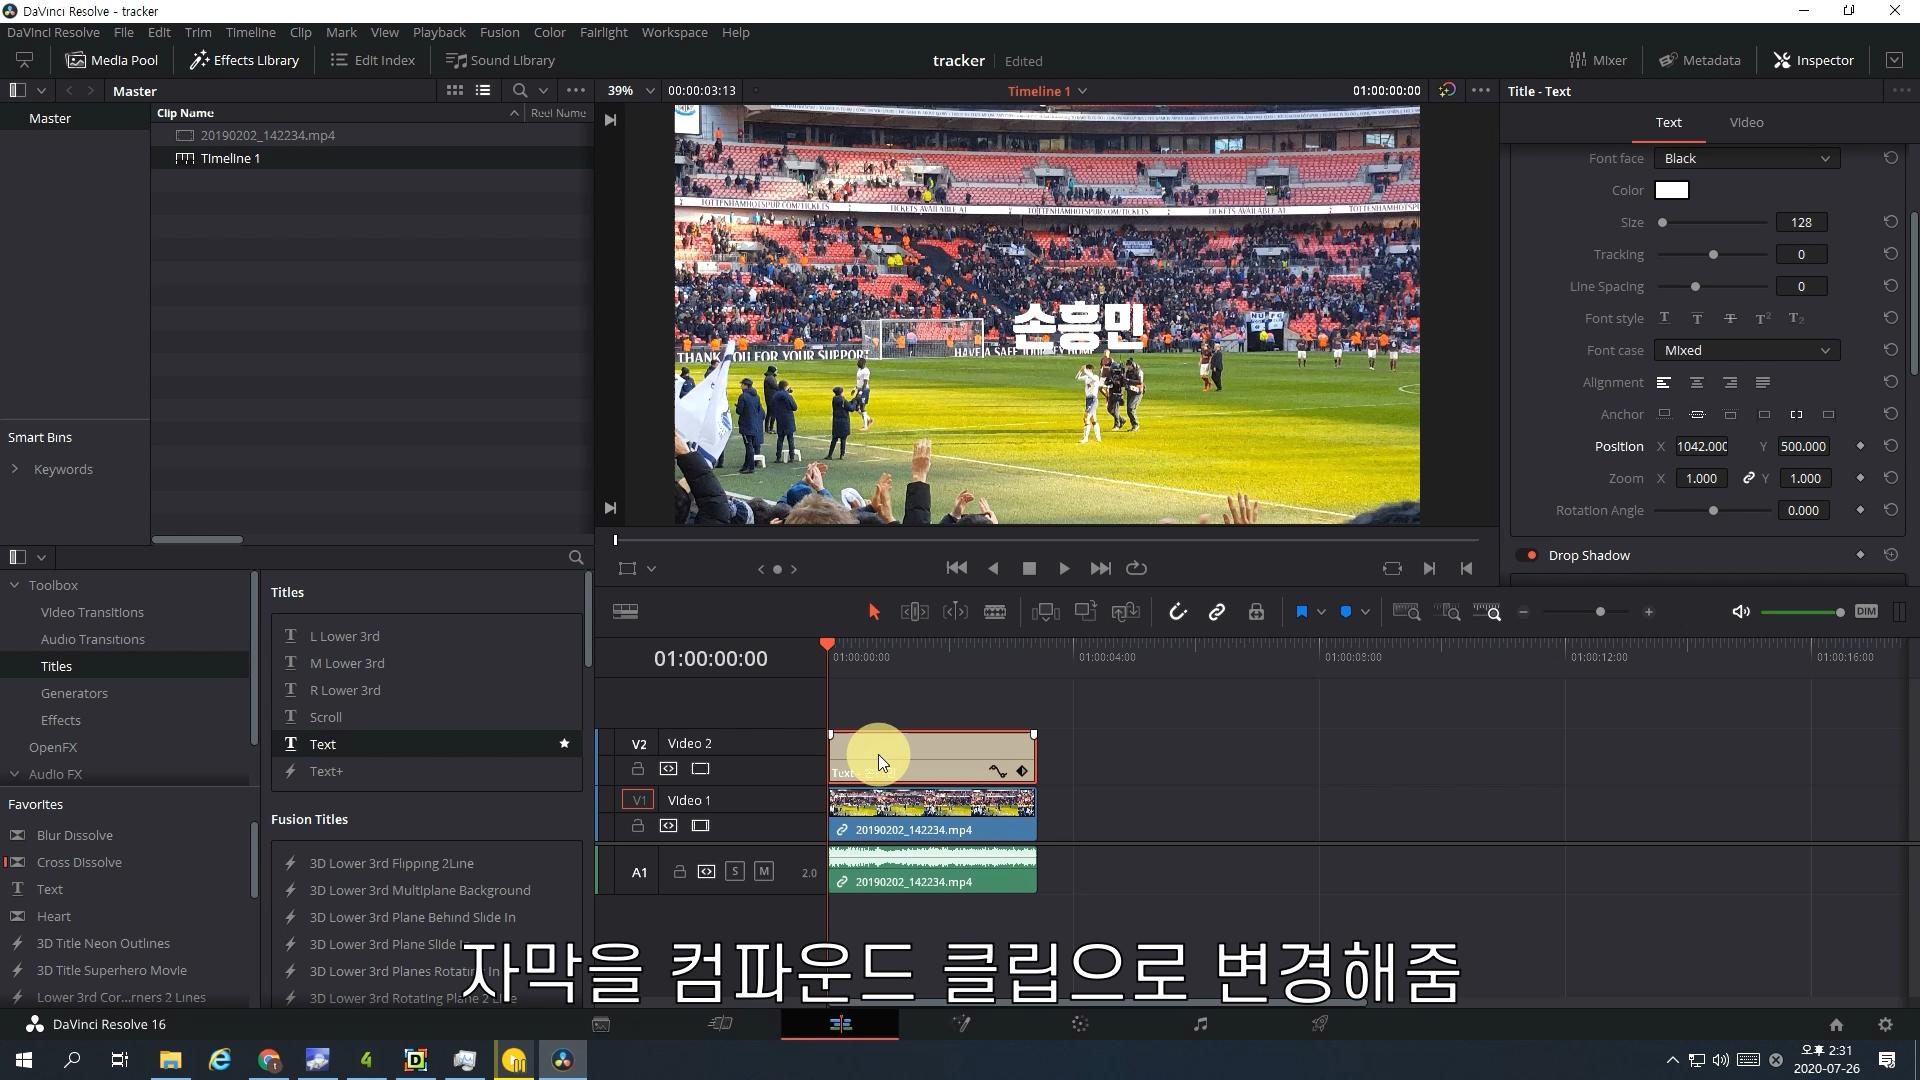The image size is (1920, 1080).
Task: Mute audio track A1 with M button
Action: click(764, 871)
